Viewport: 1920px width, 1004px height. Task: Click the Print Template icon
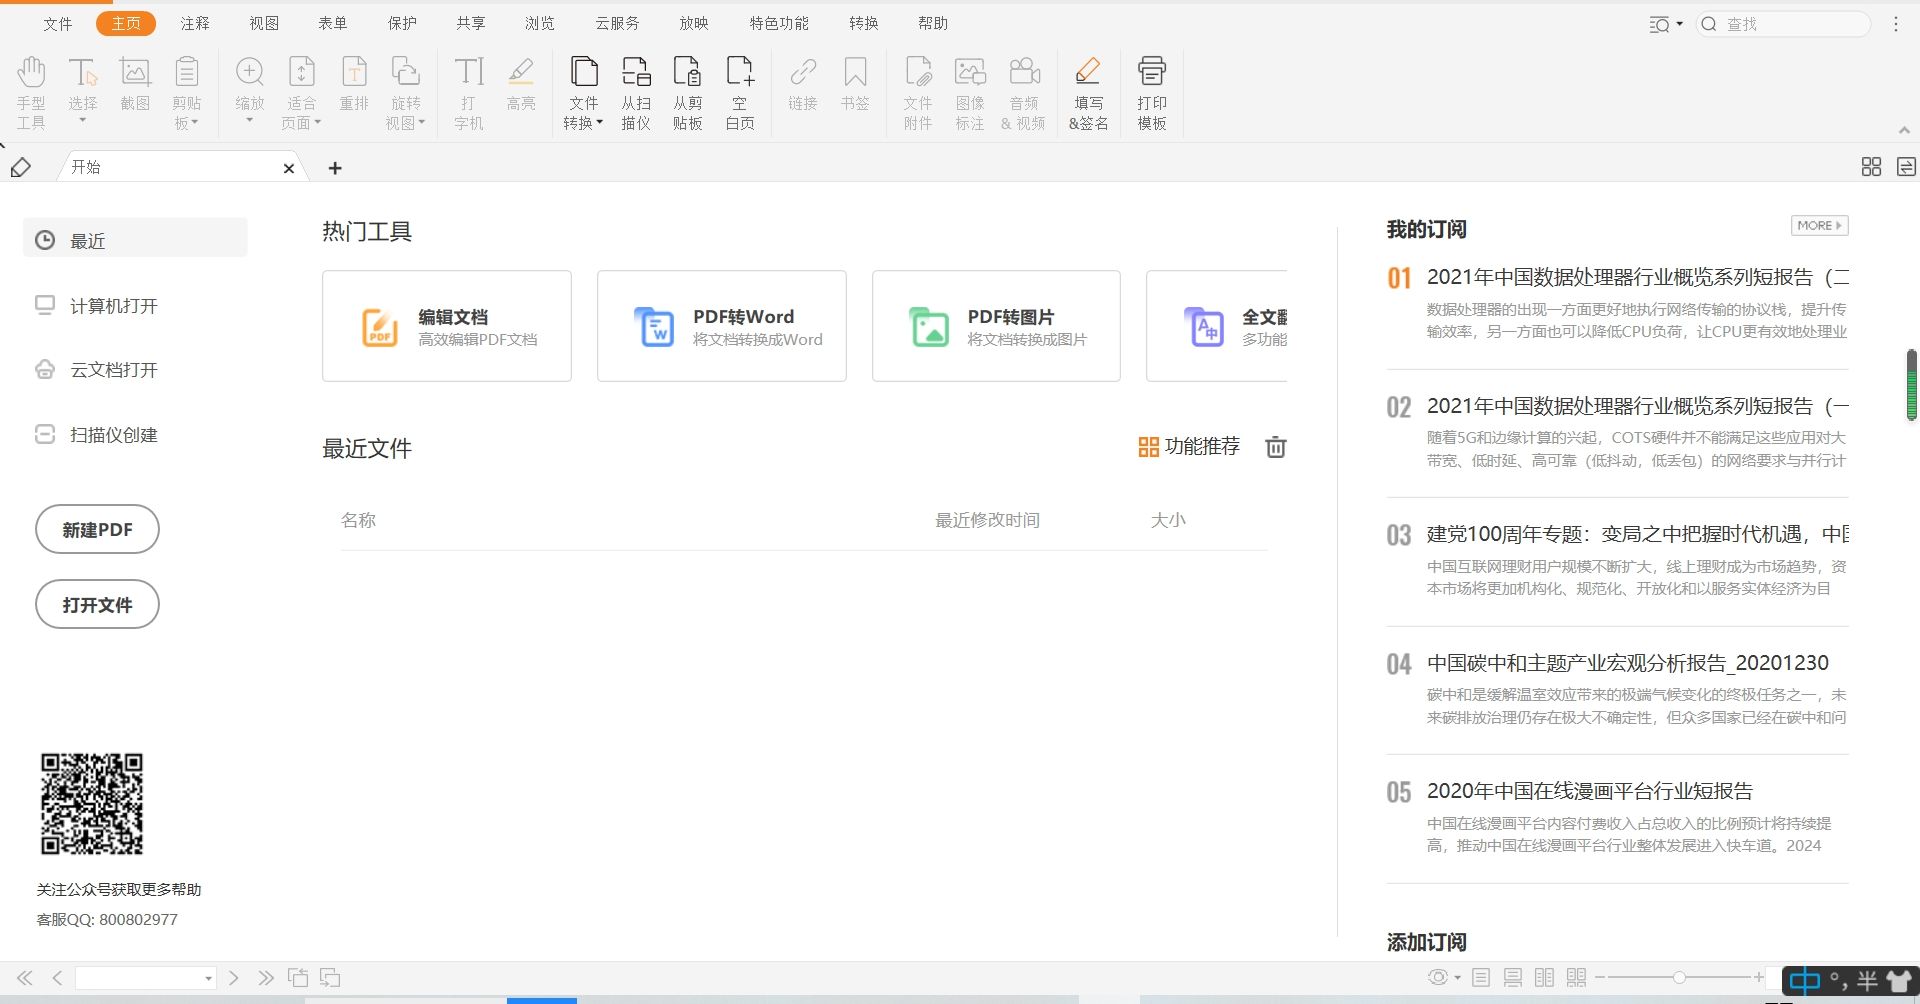[1152, 92]
